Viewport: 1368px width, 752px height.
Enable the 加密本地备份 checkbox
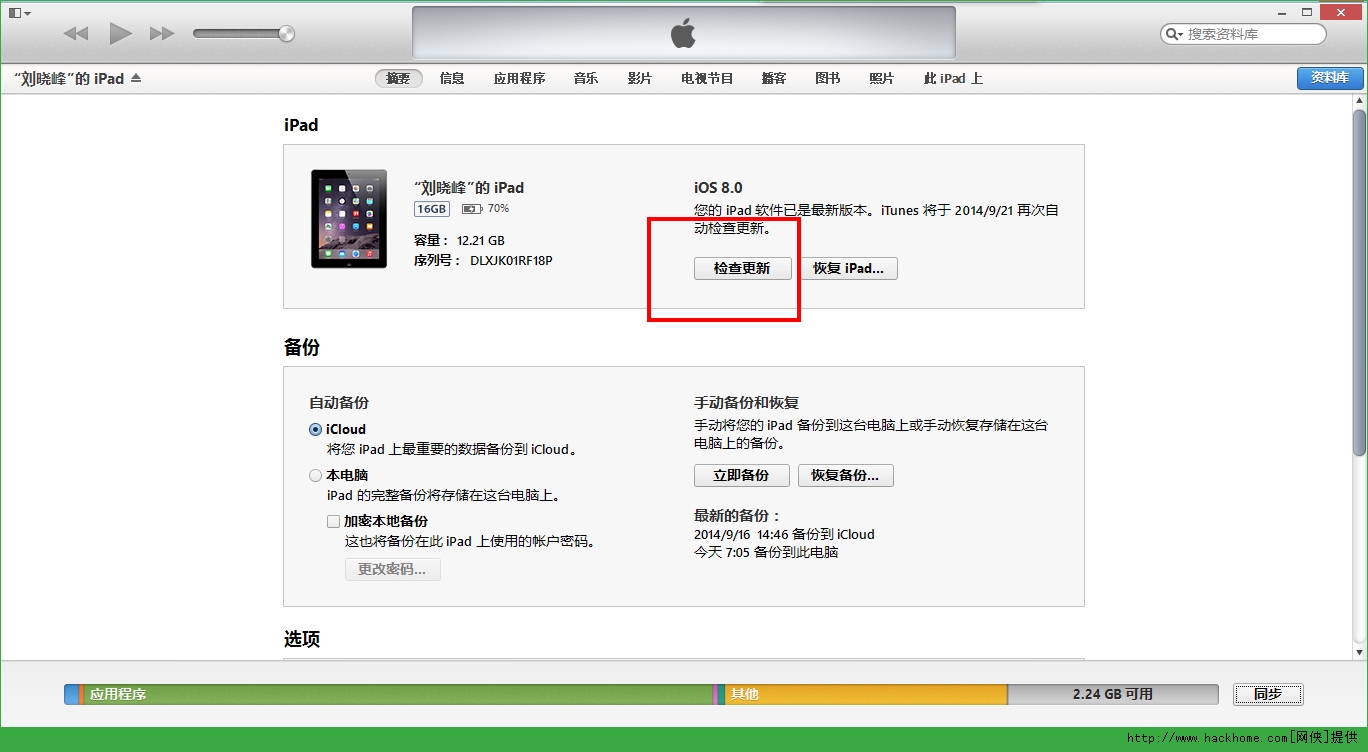point(334,521)
